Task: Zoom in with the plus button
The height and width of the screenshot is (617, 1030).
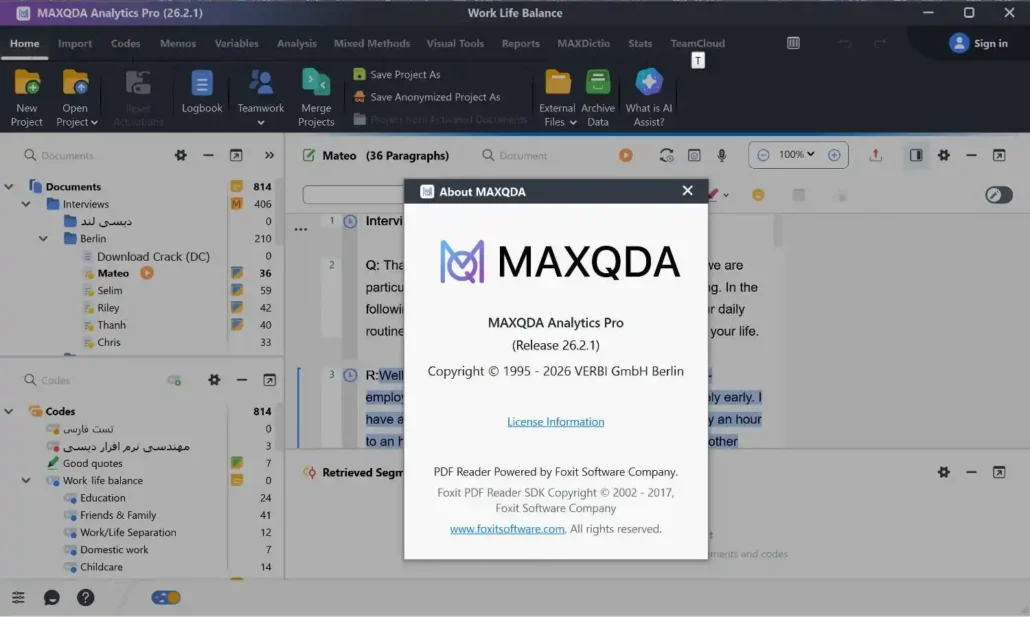Action: point(834,155)
